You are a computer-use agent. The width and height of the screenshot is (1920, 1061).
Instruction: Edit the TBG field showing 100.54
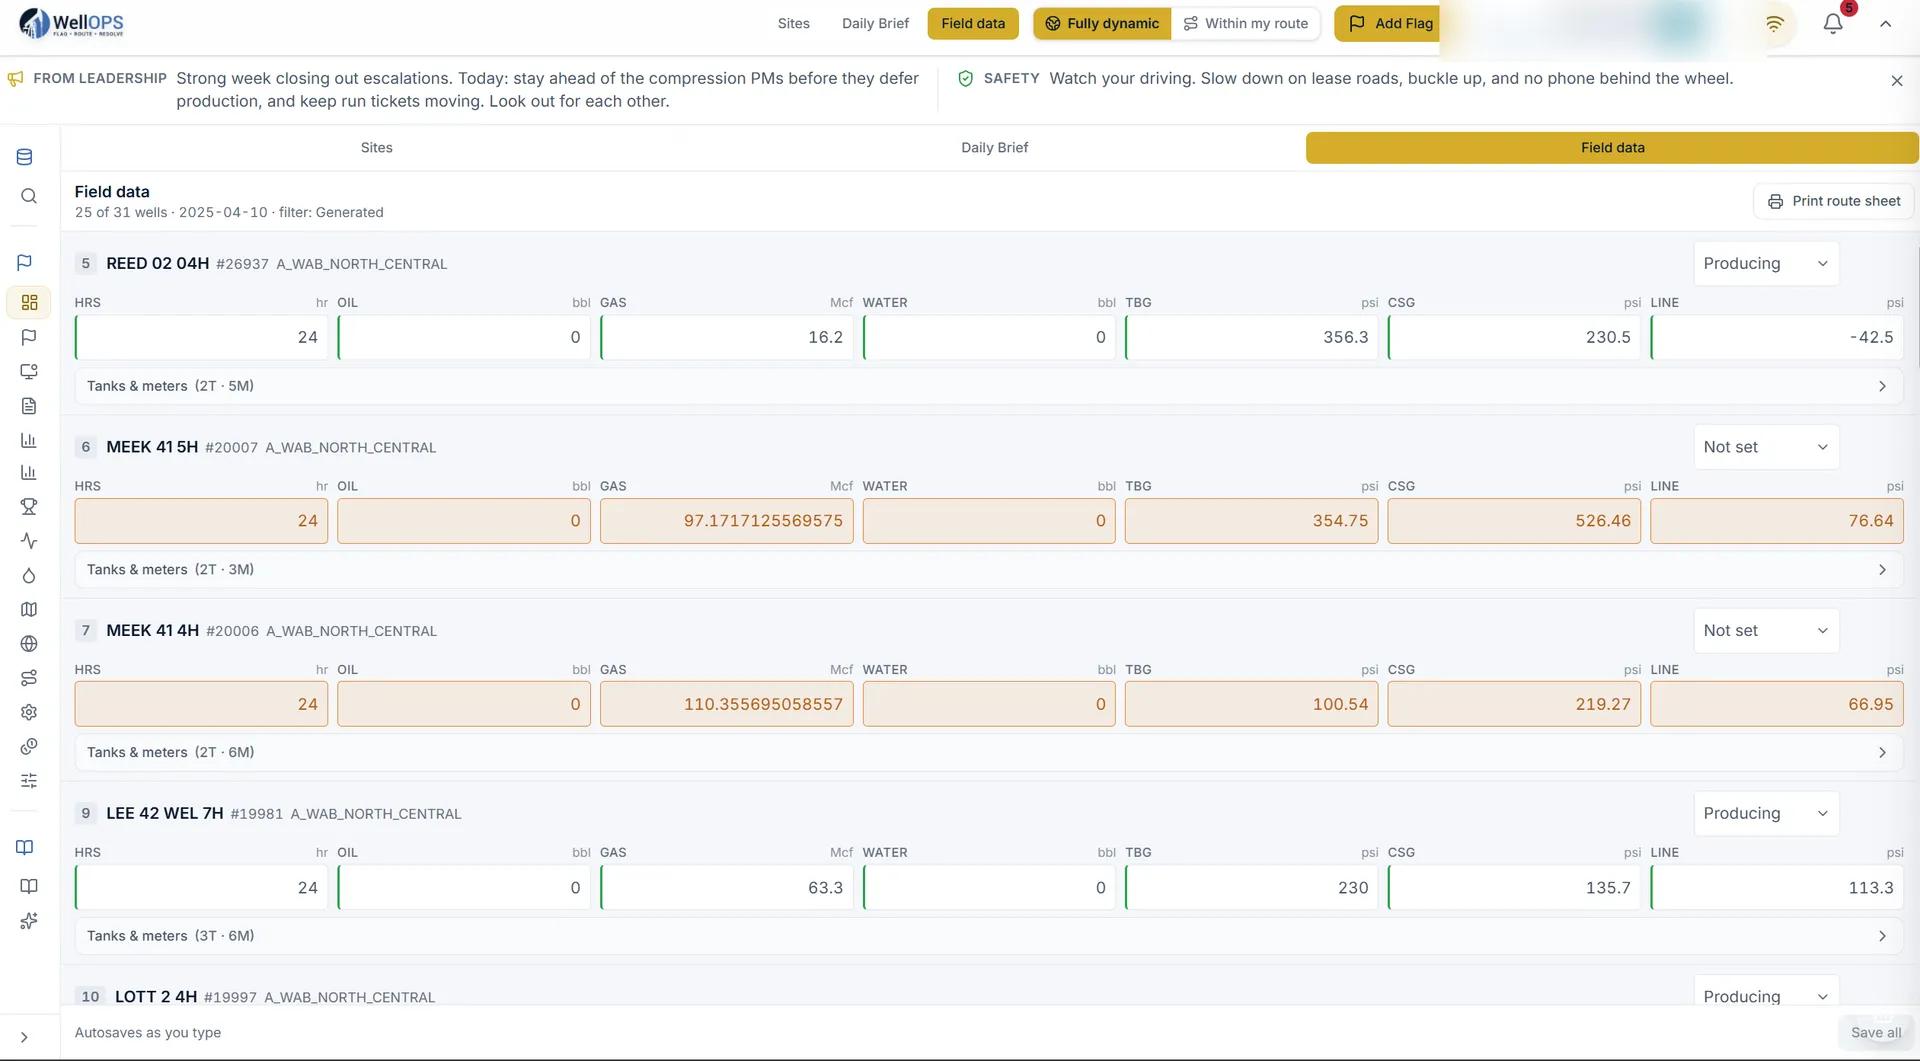point(1251,704)
